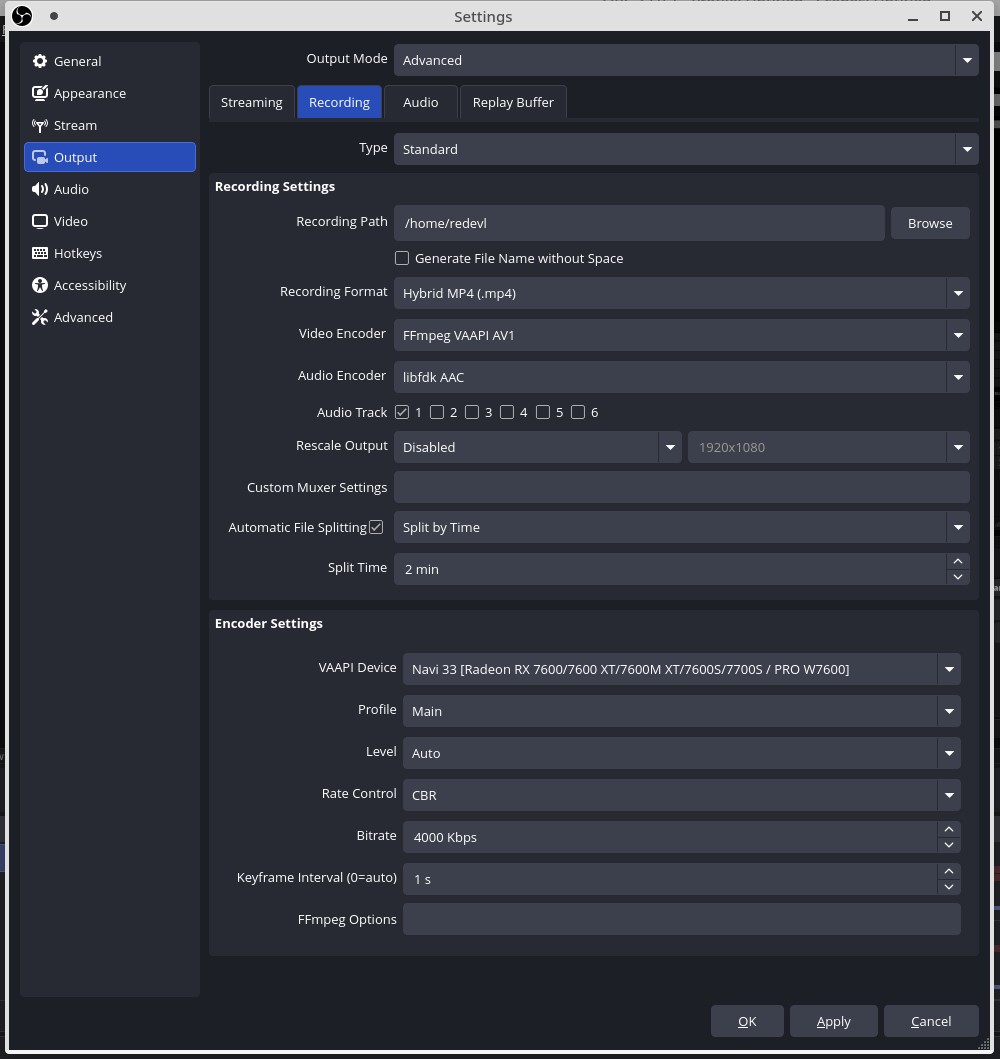Open the Output Mode dropdown
1000x1059 pixels.
point(686,60)
